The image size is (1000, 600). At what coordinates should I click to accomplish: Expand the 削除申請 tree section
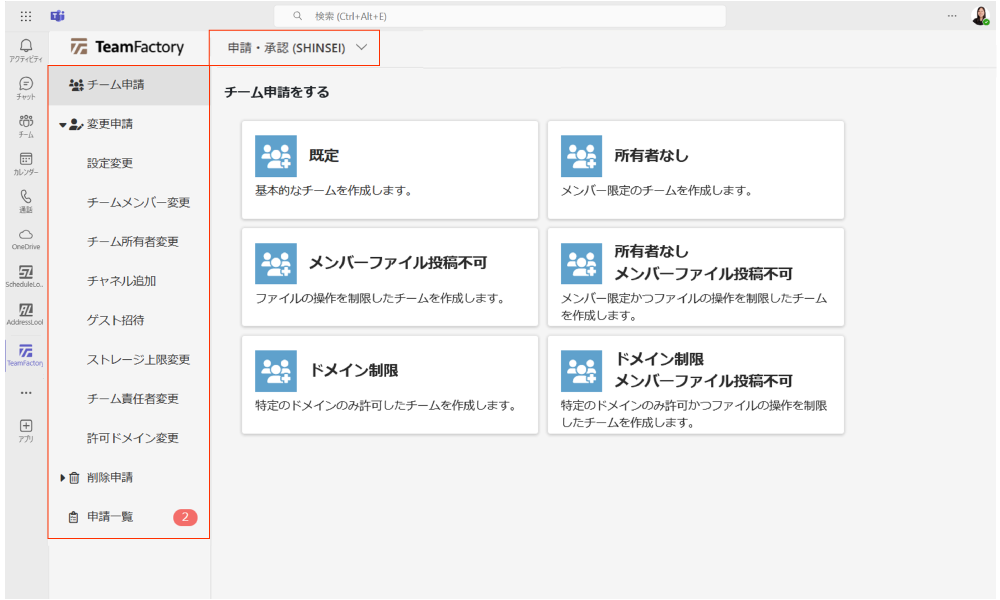click(x=62, y=478)
